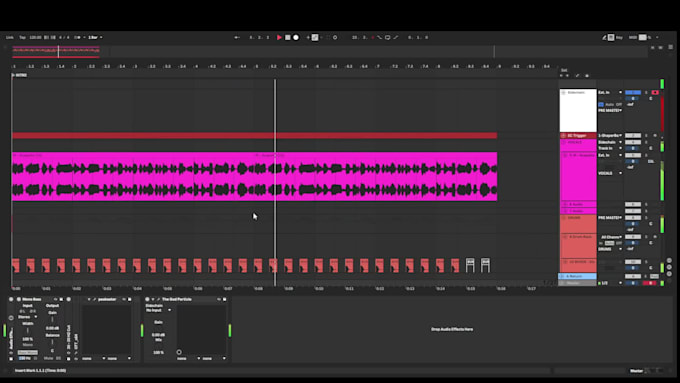
Task: Open the VOCALS output routing dropdown
Action: 610,173
